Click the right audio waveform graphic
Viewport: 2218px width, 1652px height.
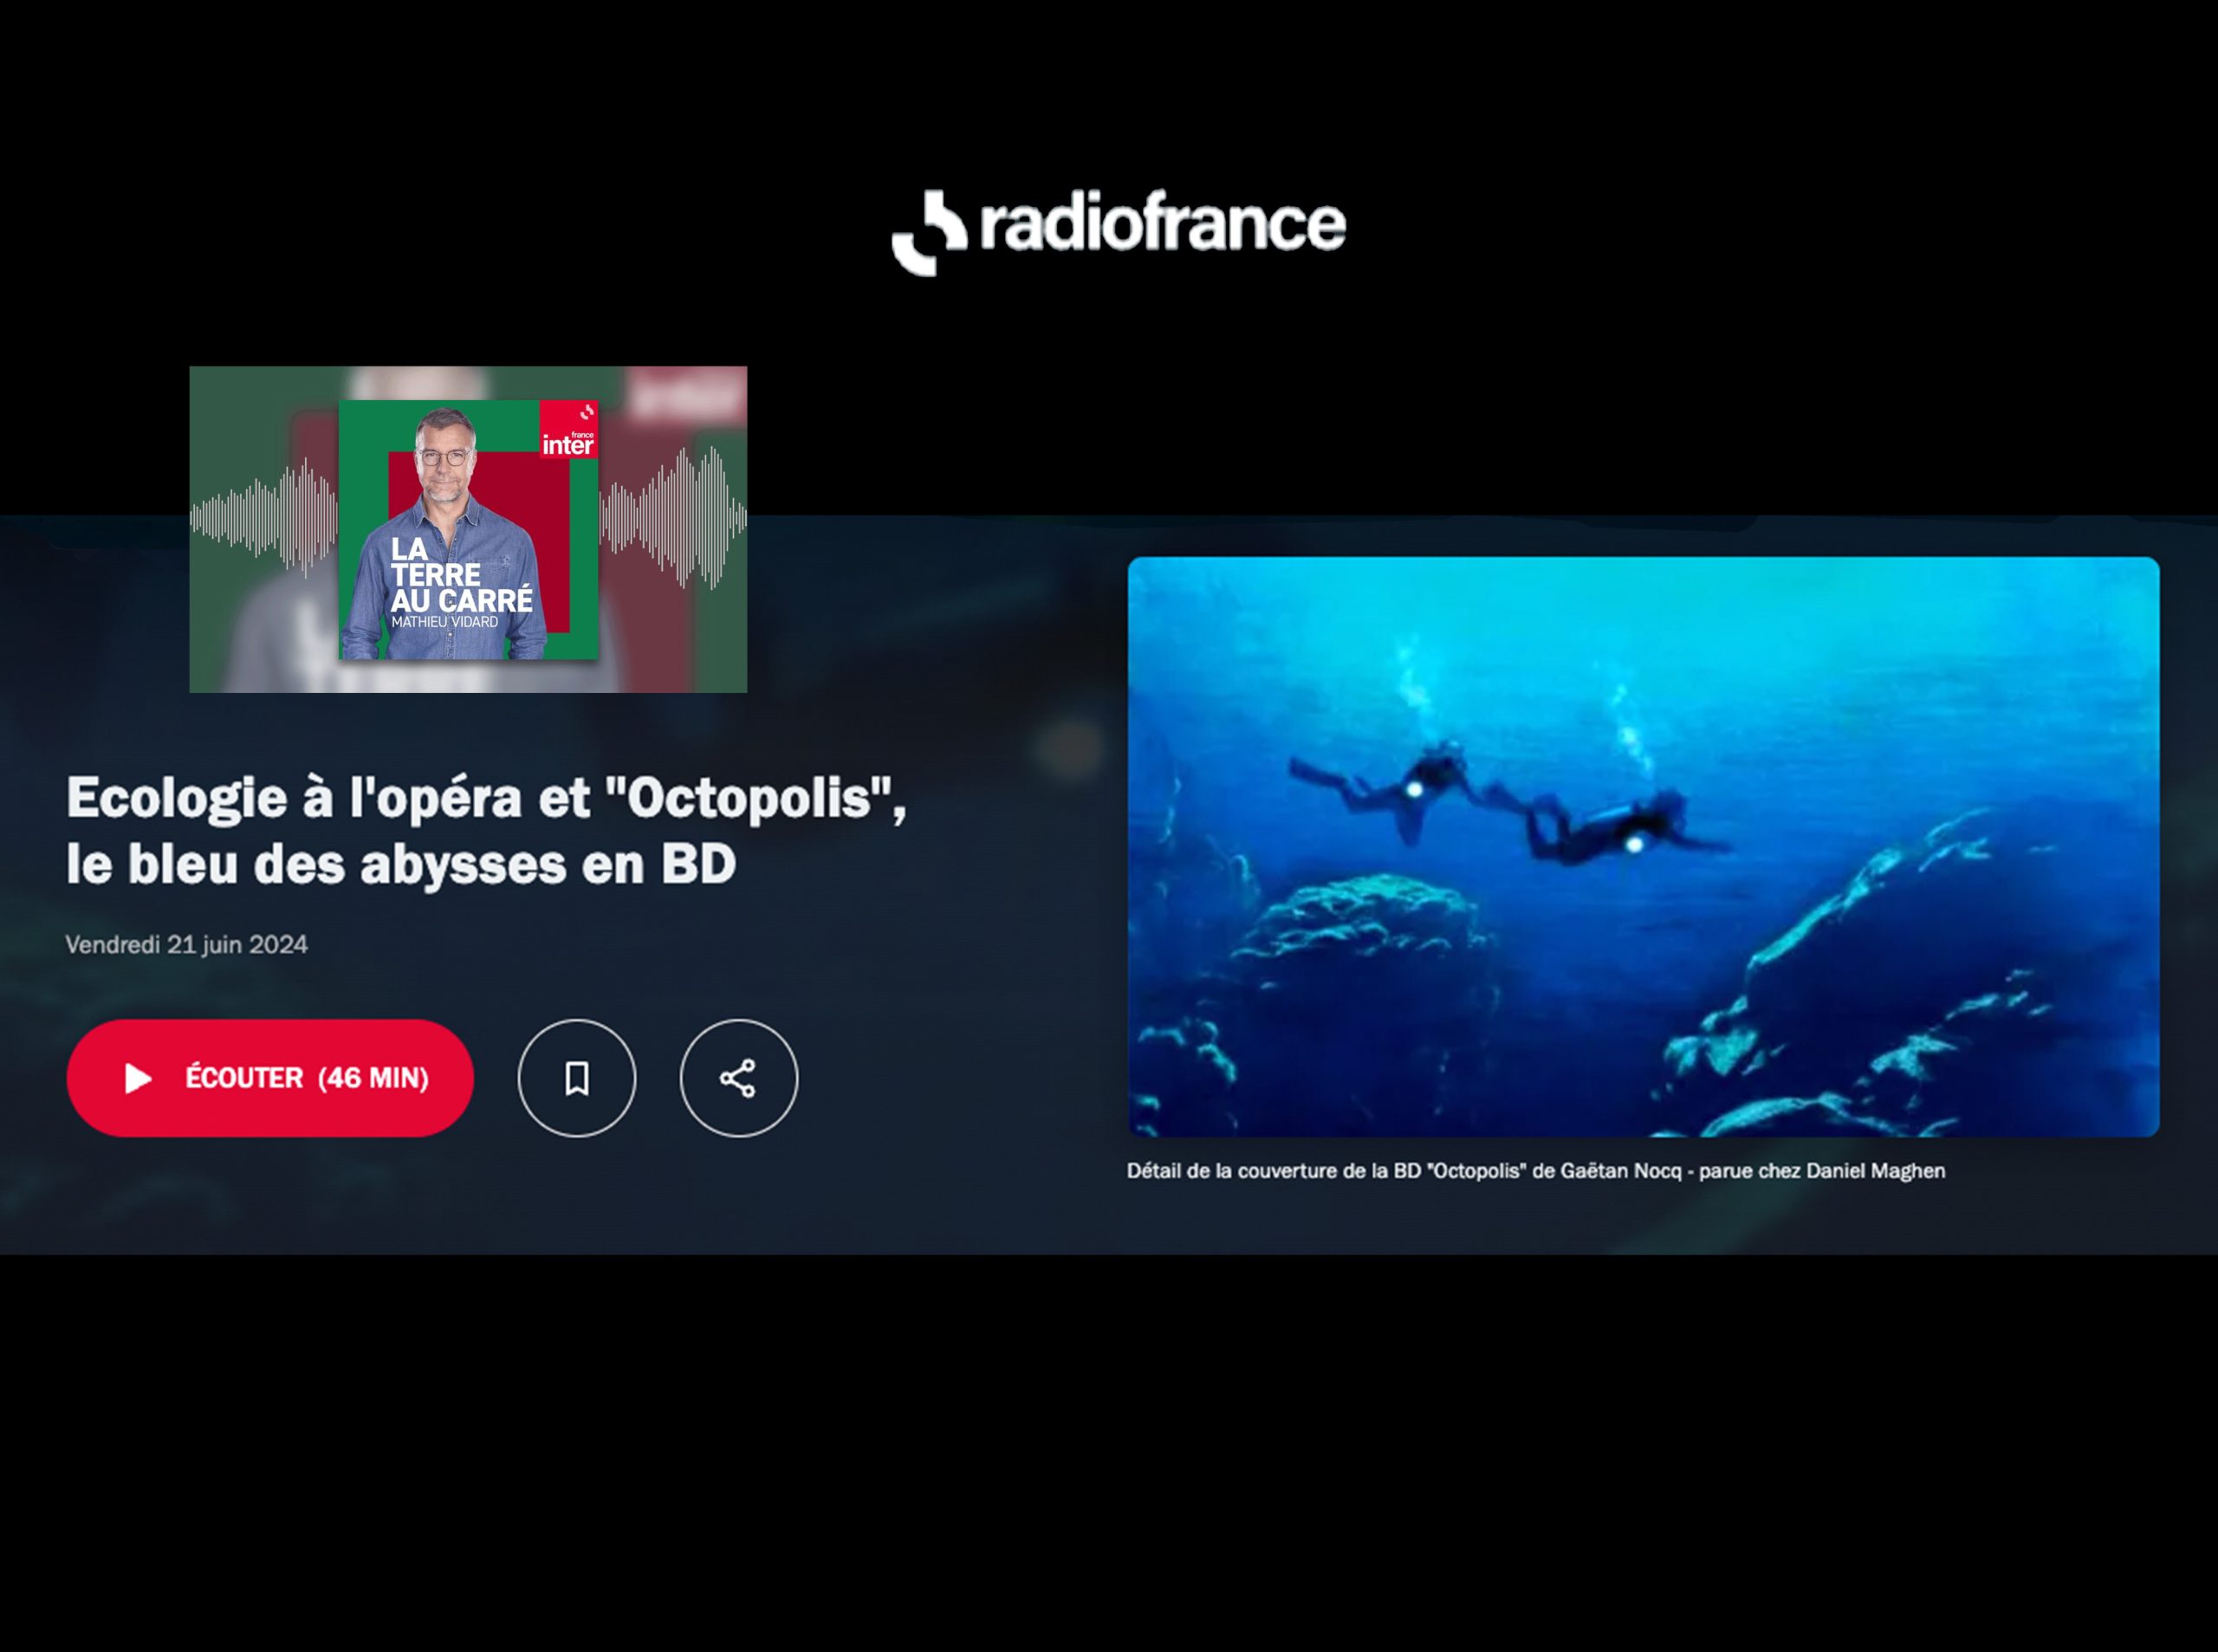pos(673,518)
